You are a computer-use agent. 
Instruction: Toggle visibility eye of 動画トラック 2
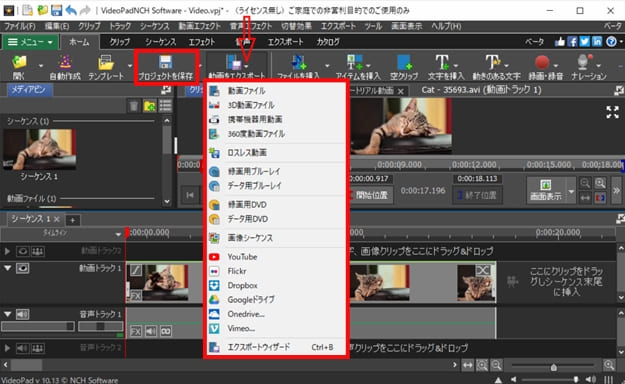(x=22, y=251)
